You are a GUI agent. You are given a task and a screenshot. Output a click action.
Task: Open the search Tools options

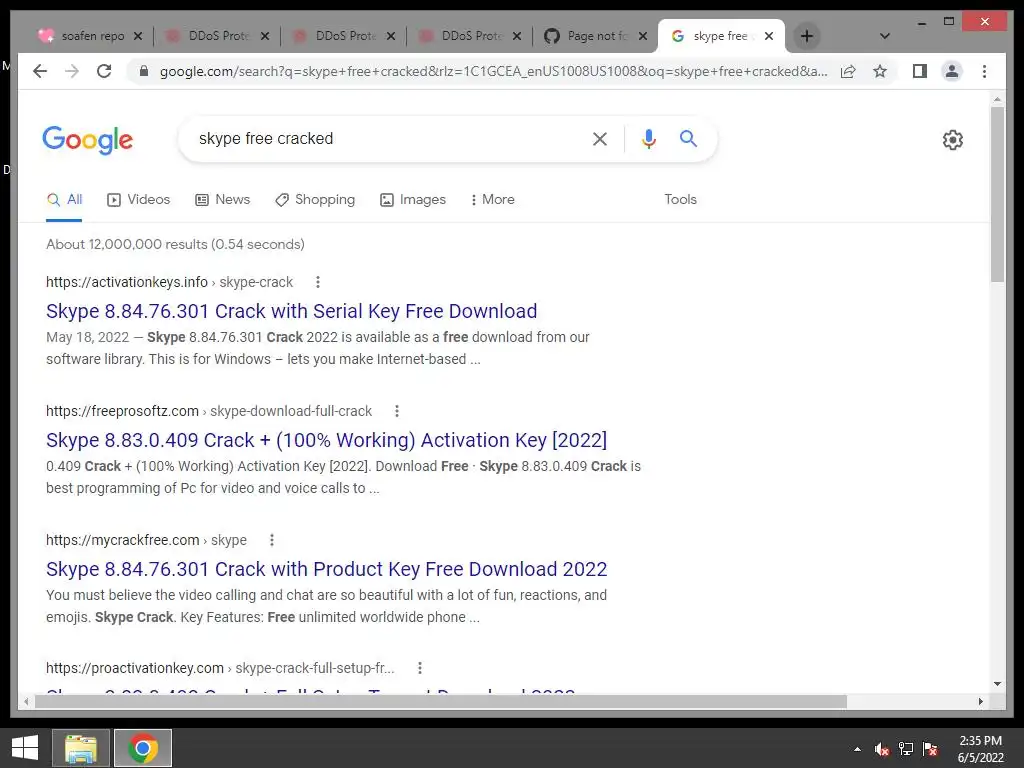(x=680, y=200)
